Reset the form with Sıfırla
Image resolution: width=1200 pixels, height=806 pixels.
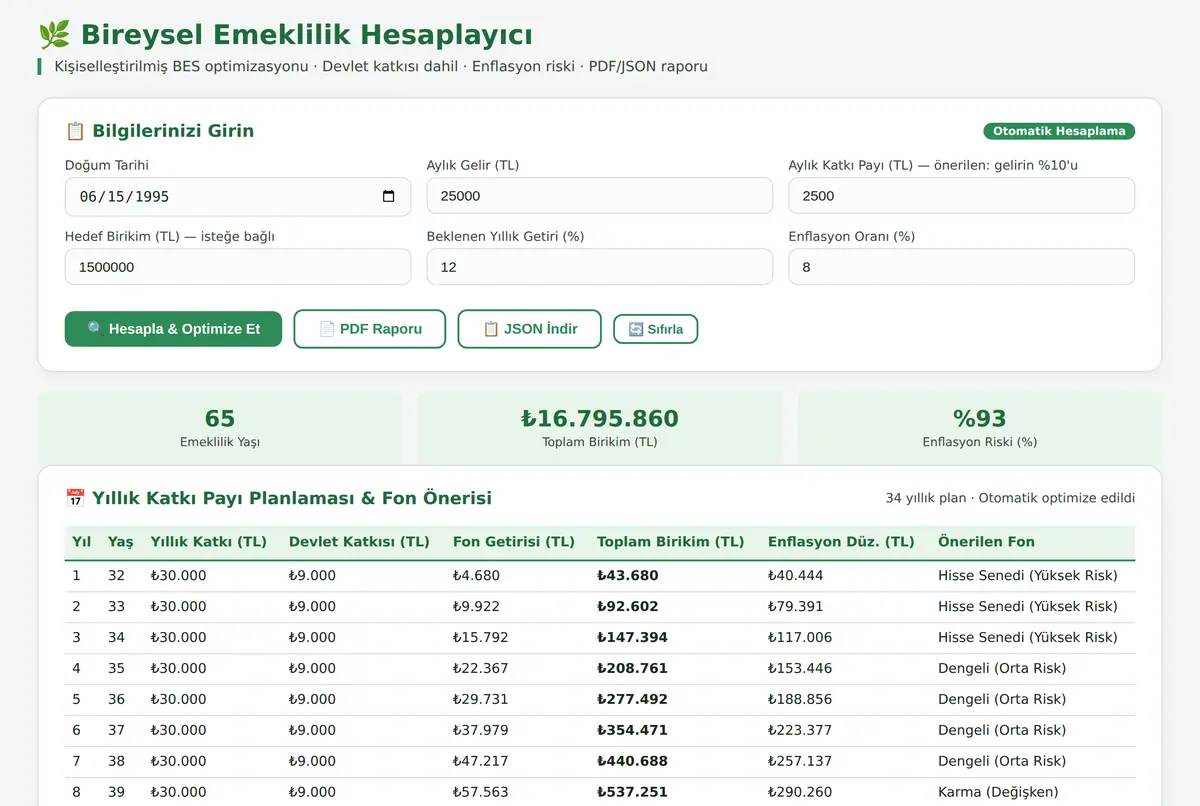656,329
